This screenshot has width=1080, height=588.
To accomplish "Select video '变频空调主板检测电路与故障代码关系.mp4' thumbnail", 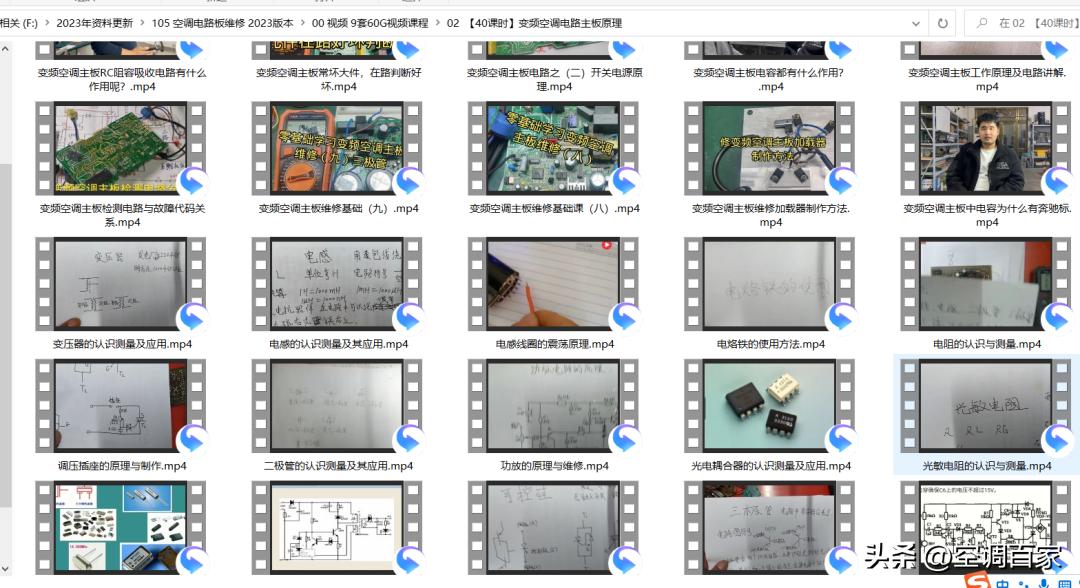I will click(121, 148).
